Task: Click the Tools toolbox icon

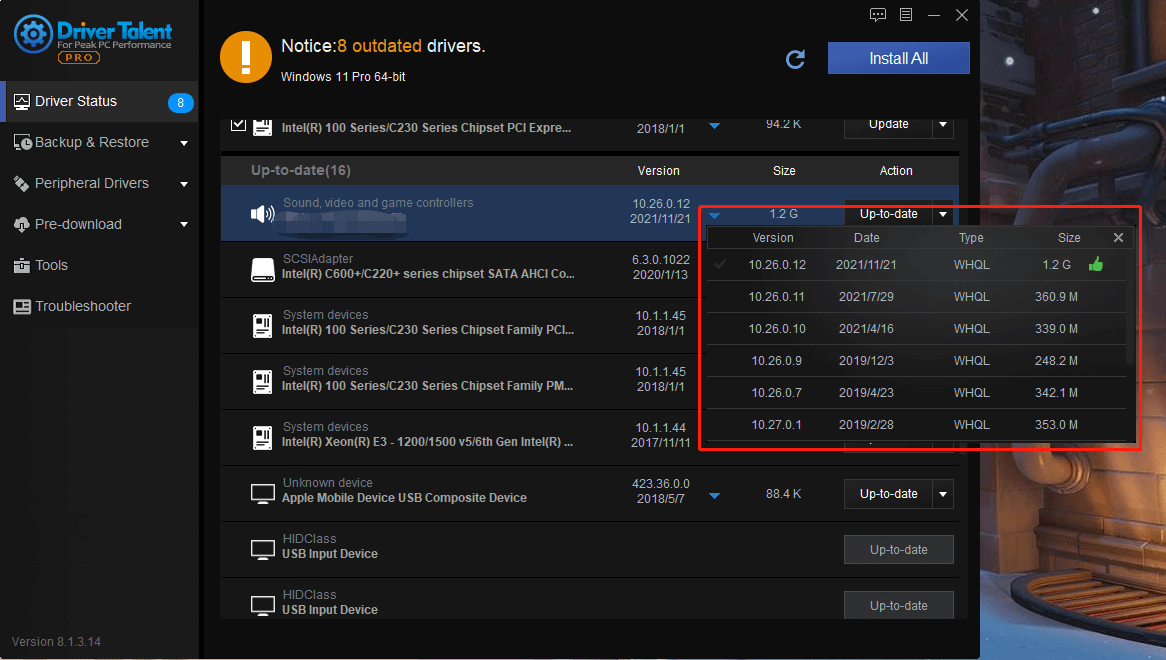Action: tap(22, 265)
